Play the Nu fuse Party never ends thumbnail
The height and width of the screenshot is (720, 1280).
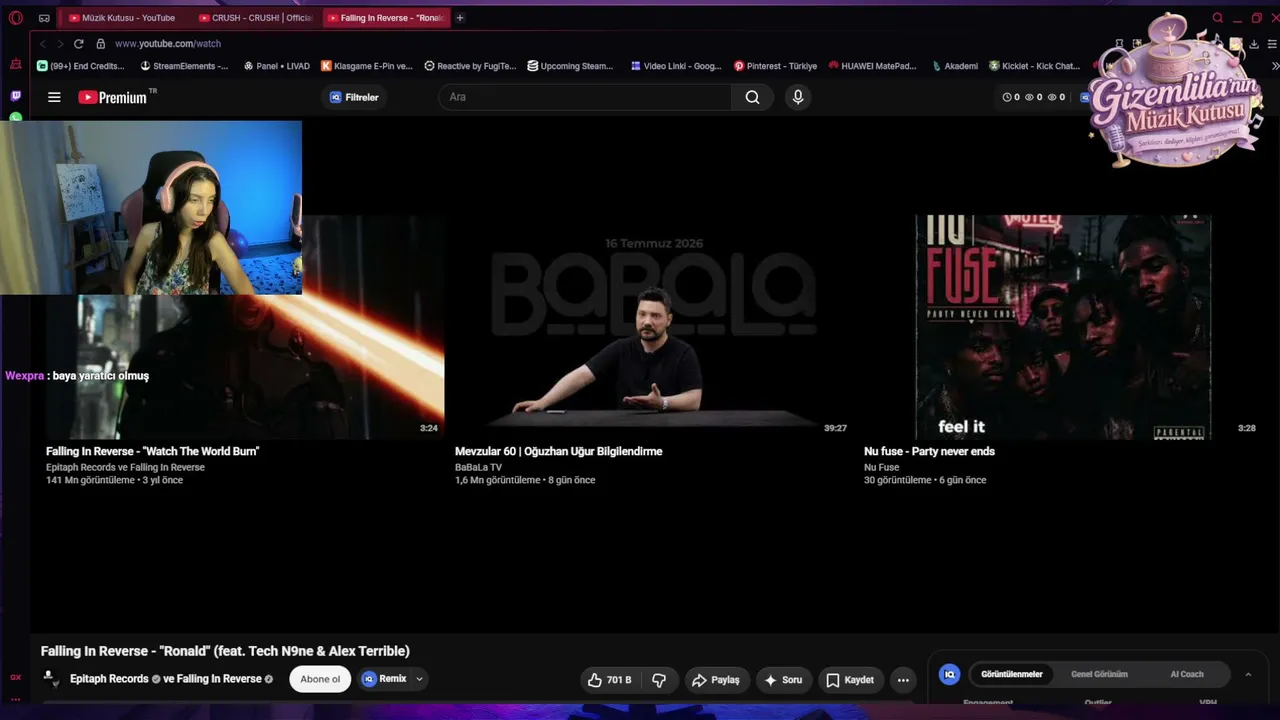[x=1063, y=328]
